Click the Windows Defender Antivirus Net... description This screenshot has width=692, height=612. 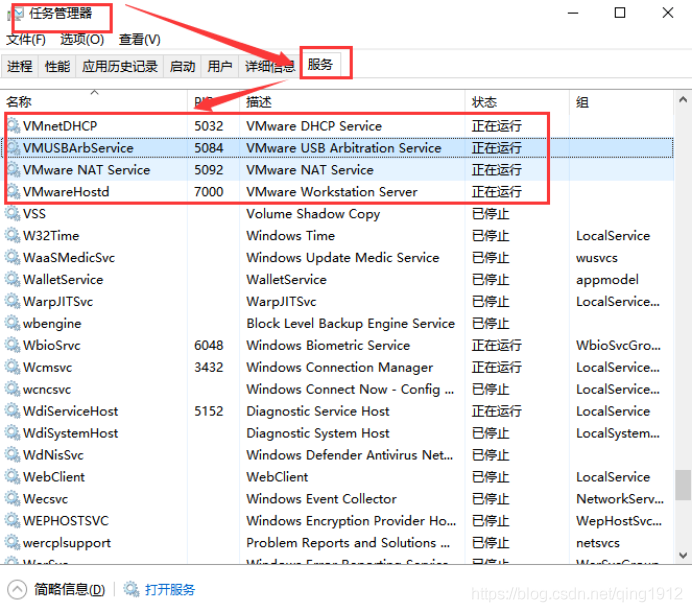tap(350, 455)
